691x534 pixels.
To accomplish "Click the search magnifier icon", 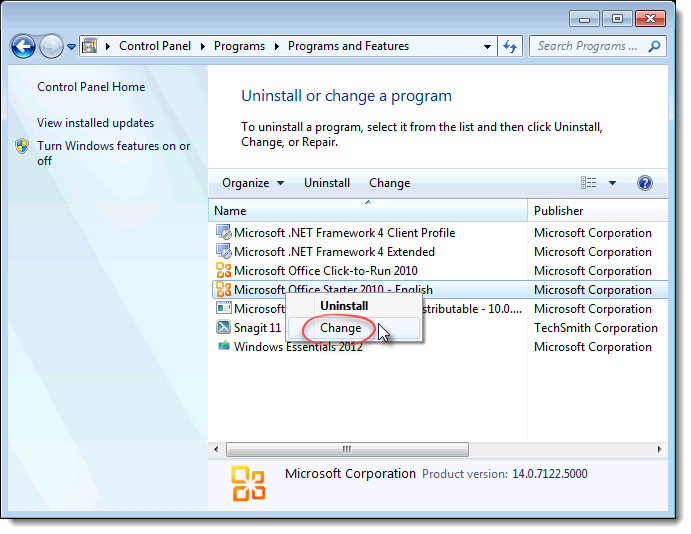I will pyautogui.click(x=654, y=46).
